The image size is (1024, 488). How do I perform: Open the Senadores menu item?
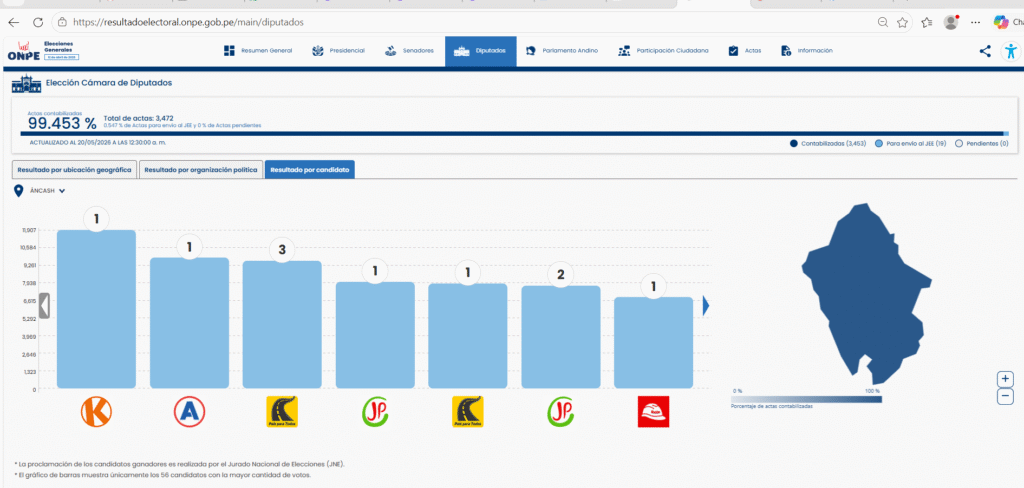pyautogui.click(x=409, y=51)
